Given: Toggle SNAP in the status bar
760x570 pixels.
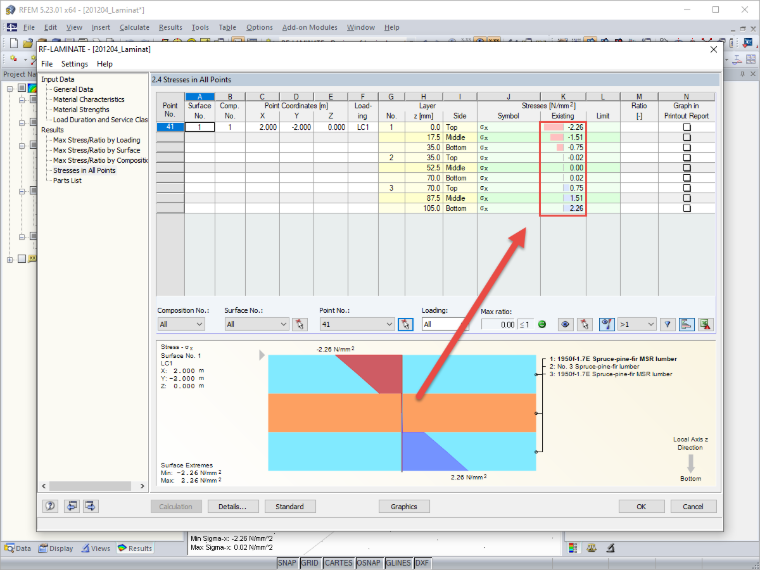Looking at the screenshot, I should point(287,563).
